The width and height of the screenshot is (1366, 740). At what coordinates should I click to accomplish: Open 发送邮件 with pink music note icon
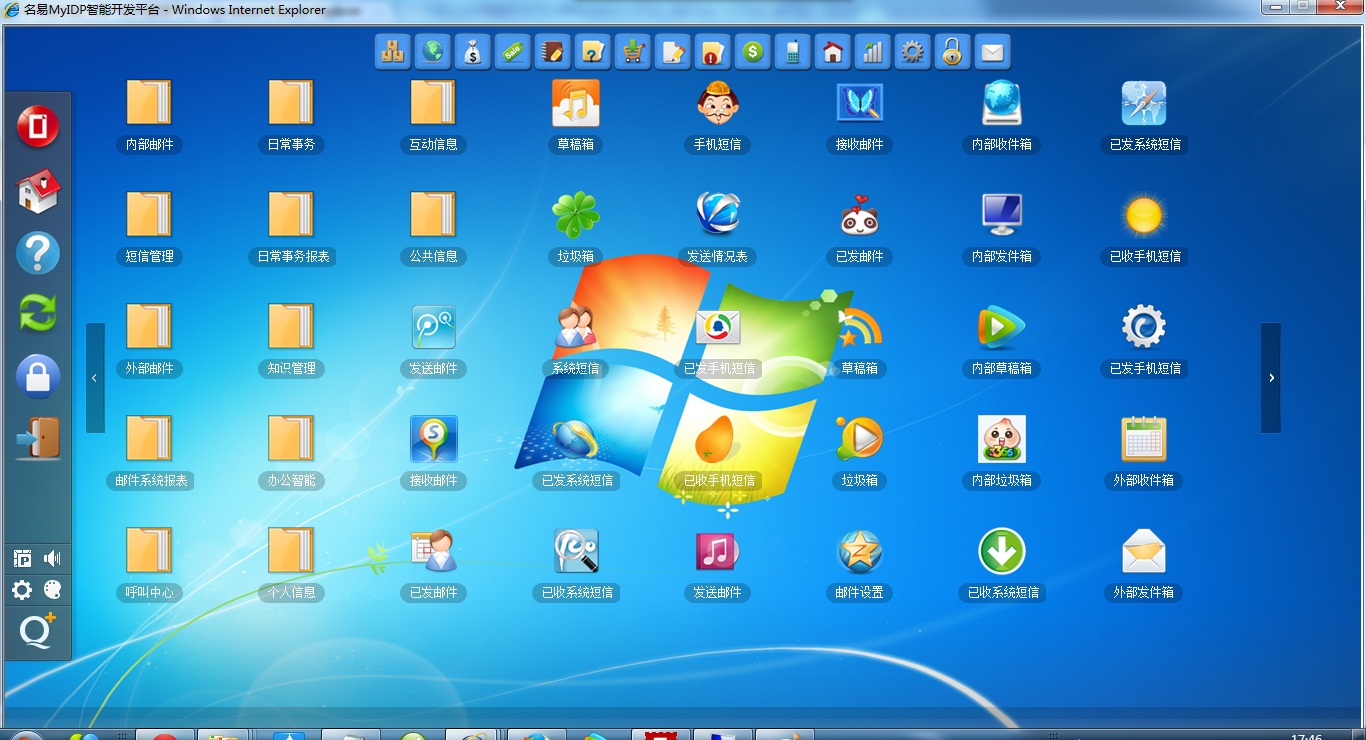(x=717, y=550)
